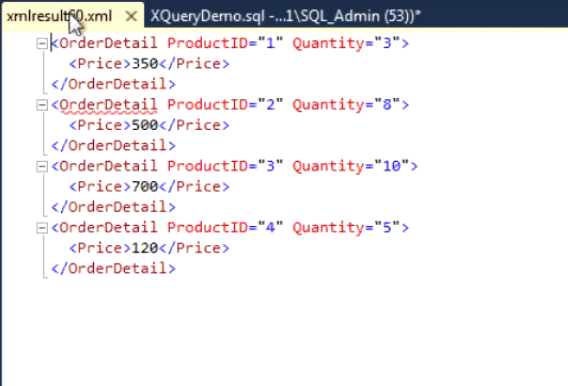Click the underlined OrderDetail tag name
This screenshot has height=386, width=568.
[108, 105]
